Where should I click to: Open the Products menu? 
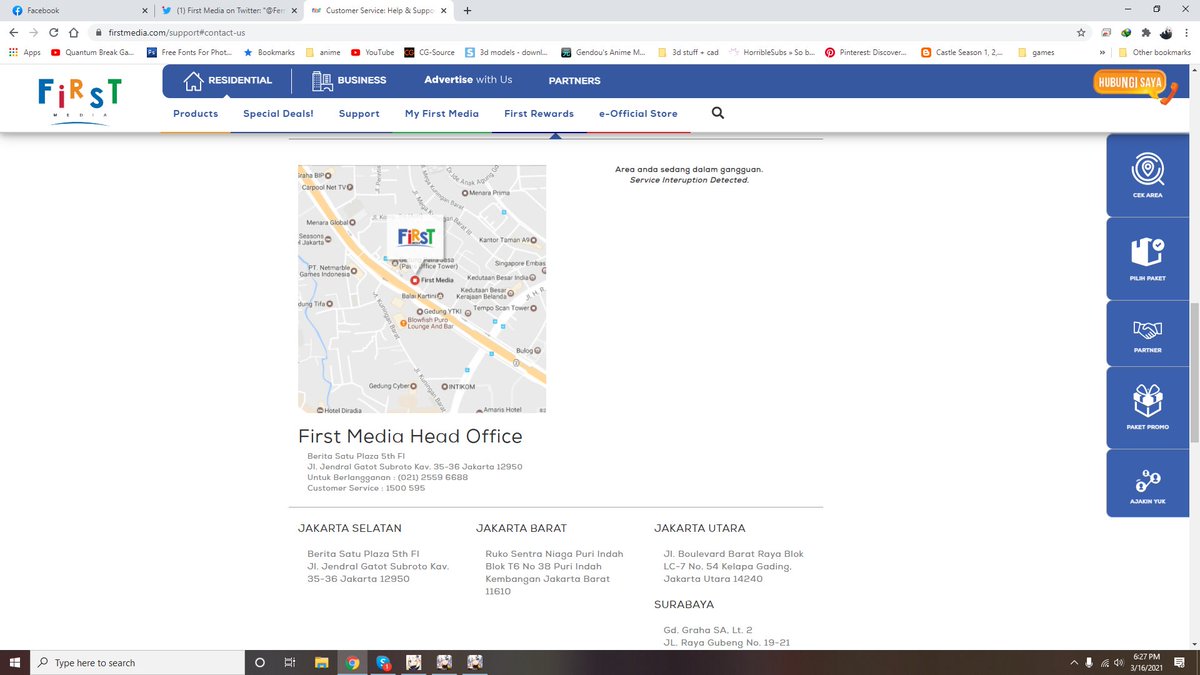(195, 113)
